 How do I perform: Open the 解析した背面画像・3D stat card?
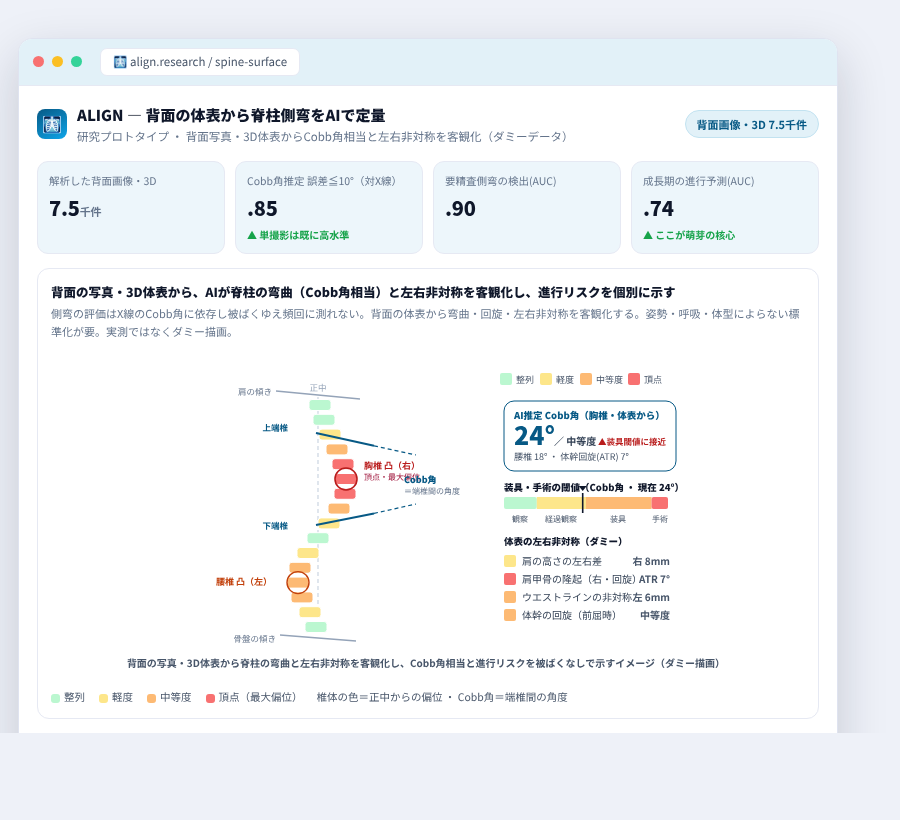(x=131, y=207)
